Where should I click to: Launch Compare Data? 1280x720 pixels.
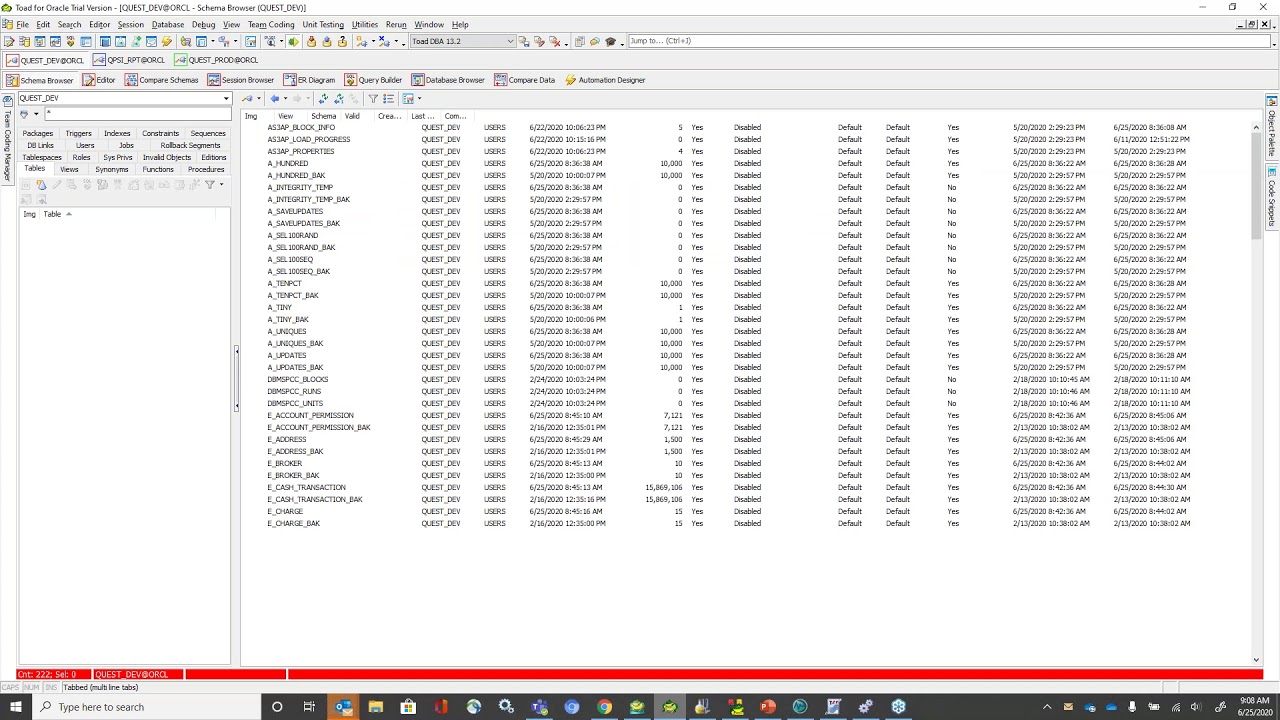pyautogui.click(x=525, y=80)
